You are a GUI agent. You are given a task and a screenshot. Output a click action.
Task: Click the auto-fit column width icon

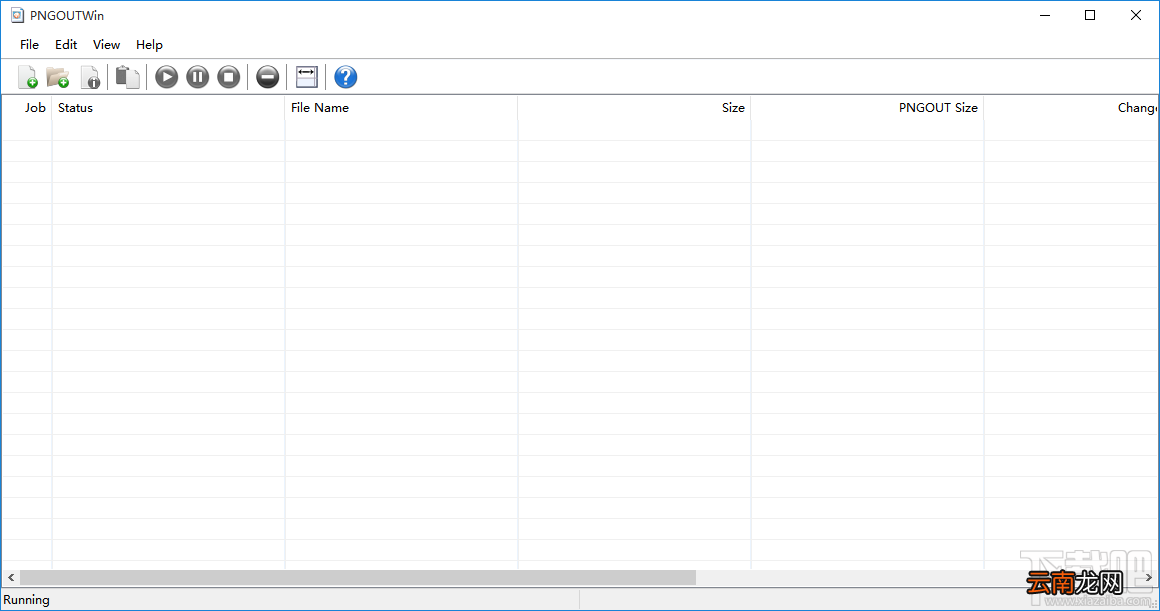[x=306, y=77]
